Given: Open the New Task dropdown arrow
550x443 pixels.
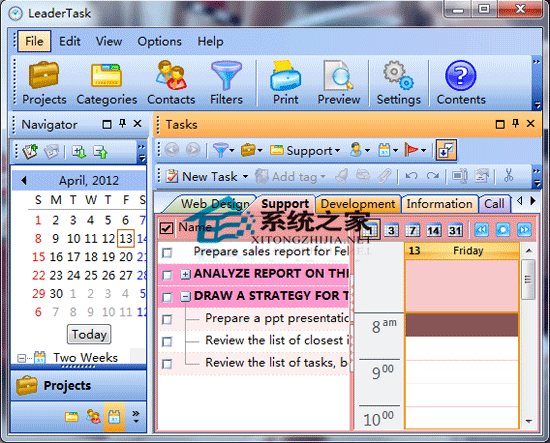Looking at the screenshot, I should coord(245,176).
